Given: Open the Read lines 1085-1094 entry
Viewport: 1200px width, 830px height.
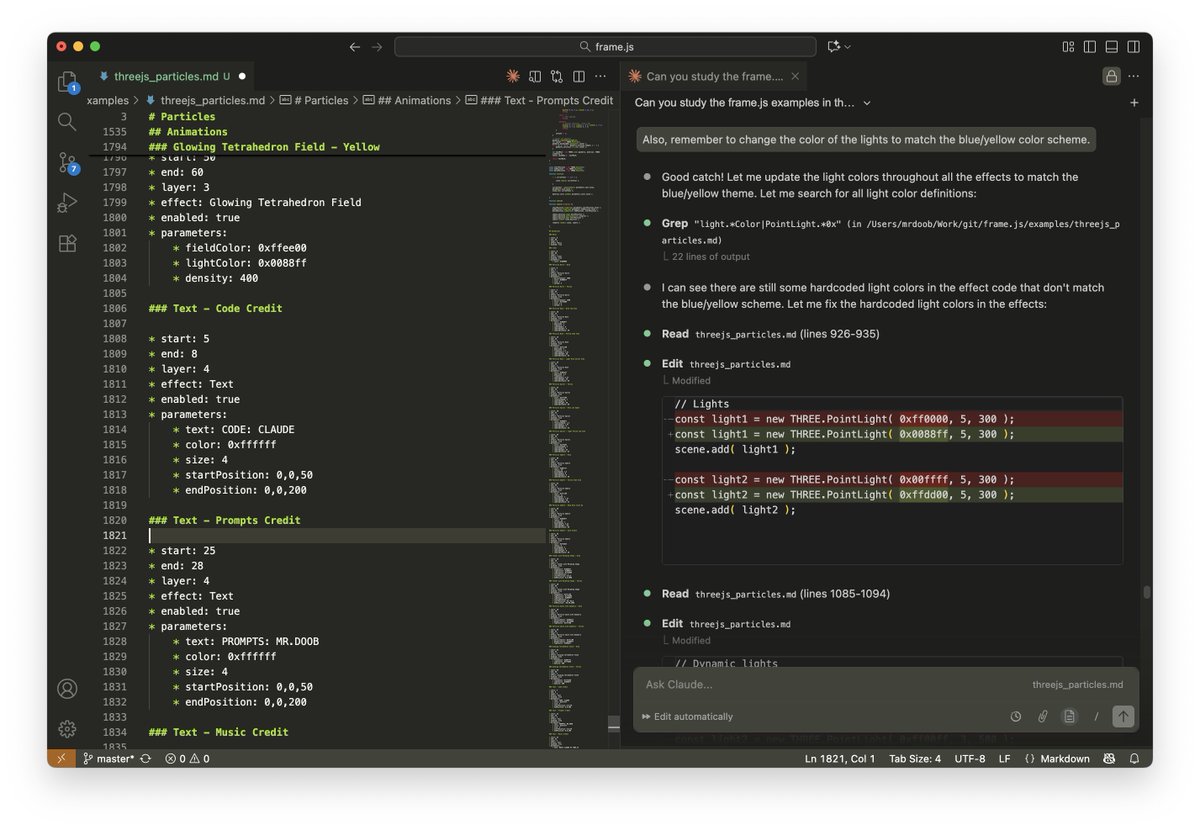Looking at the screenshot, I should coord(775,594).
